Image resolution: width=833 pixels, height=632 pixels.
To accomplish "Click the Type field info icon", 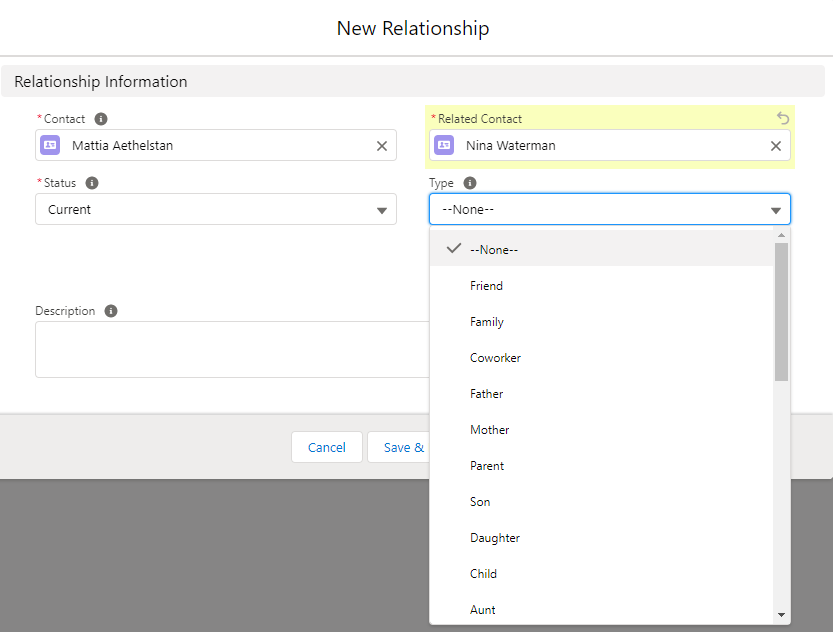I will [x=470, y=183].
